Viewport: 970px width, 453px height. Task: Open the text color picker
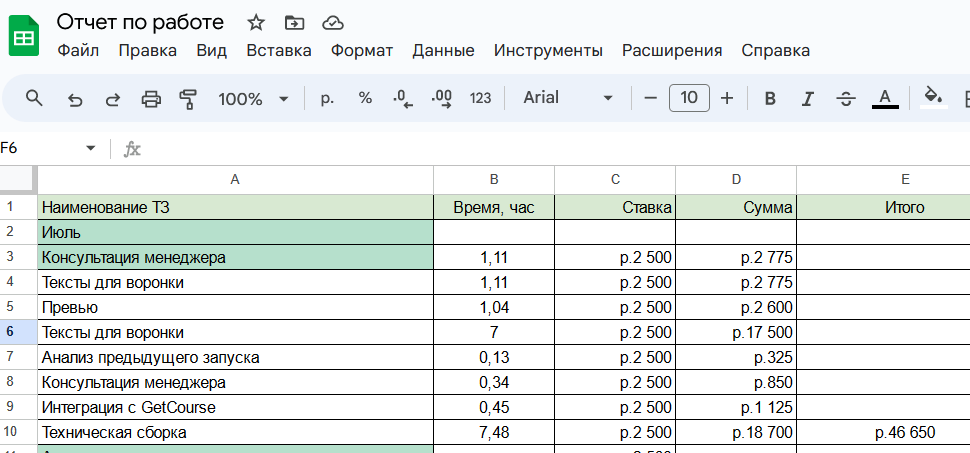click(x=884, y=98)
